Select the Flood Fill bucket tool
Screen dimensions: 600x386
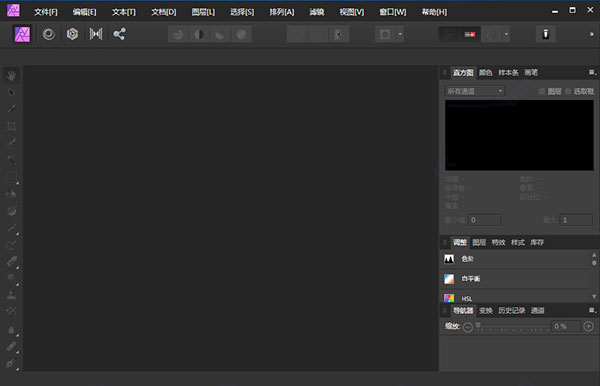click(x=11, y=194)
